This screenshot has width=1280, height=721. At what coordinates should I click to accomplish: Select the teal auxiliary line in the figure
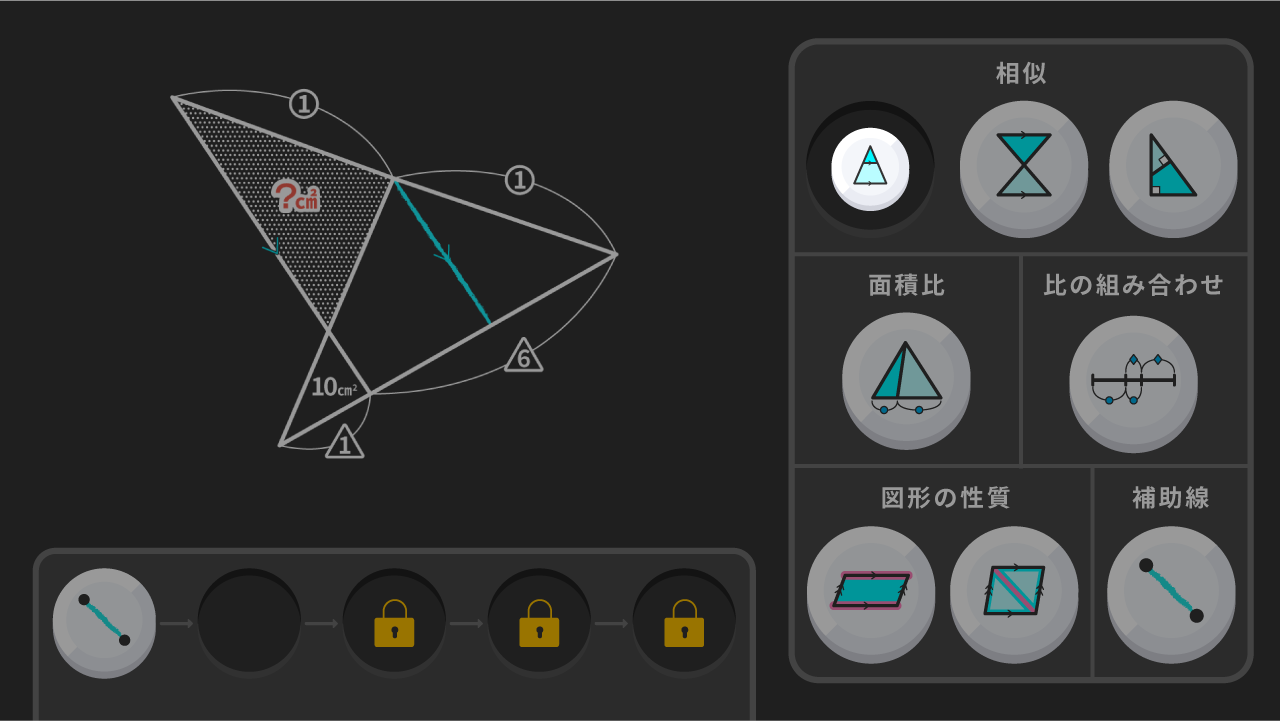(x=443, y=251)
